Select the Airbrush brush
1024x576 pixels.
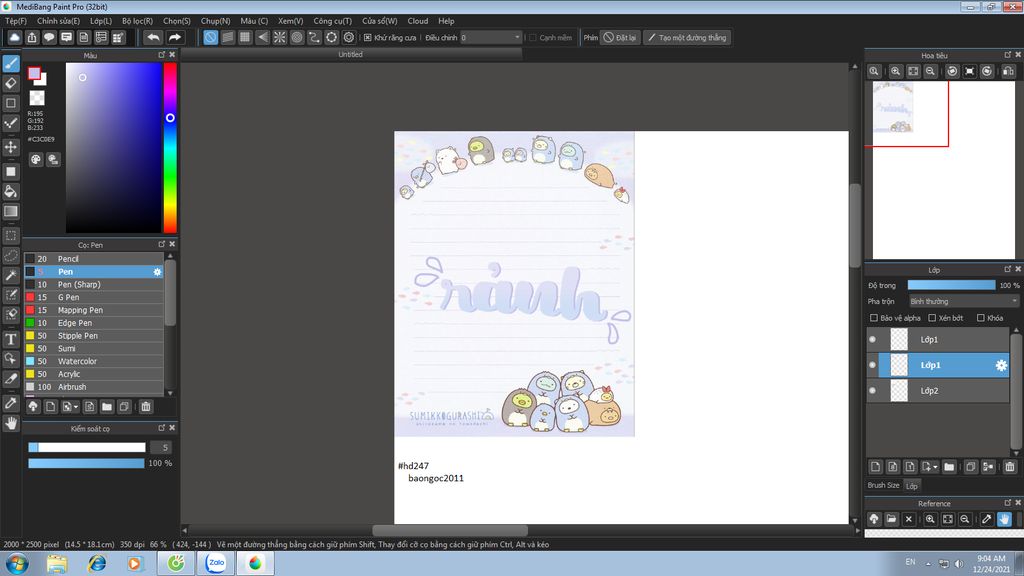coord(94,387)
